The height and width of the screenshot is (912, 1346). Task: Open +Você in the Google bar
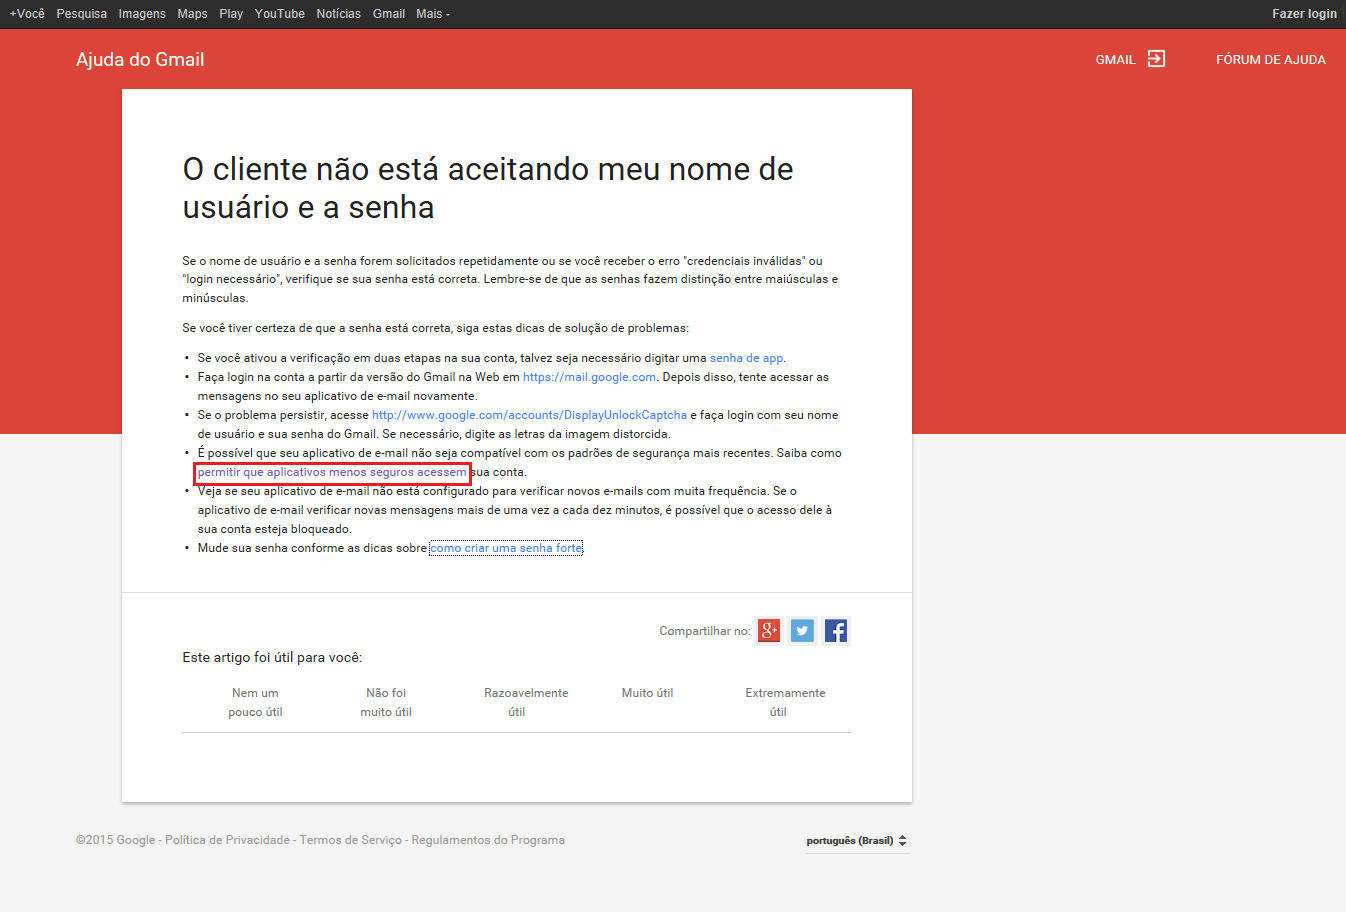coord(27,14)
